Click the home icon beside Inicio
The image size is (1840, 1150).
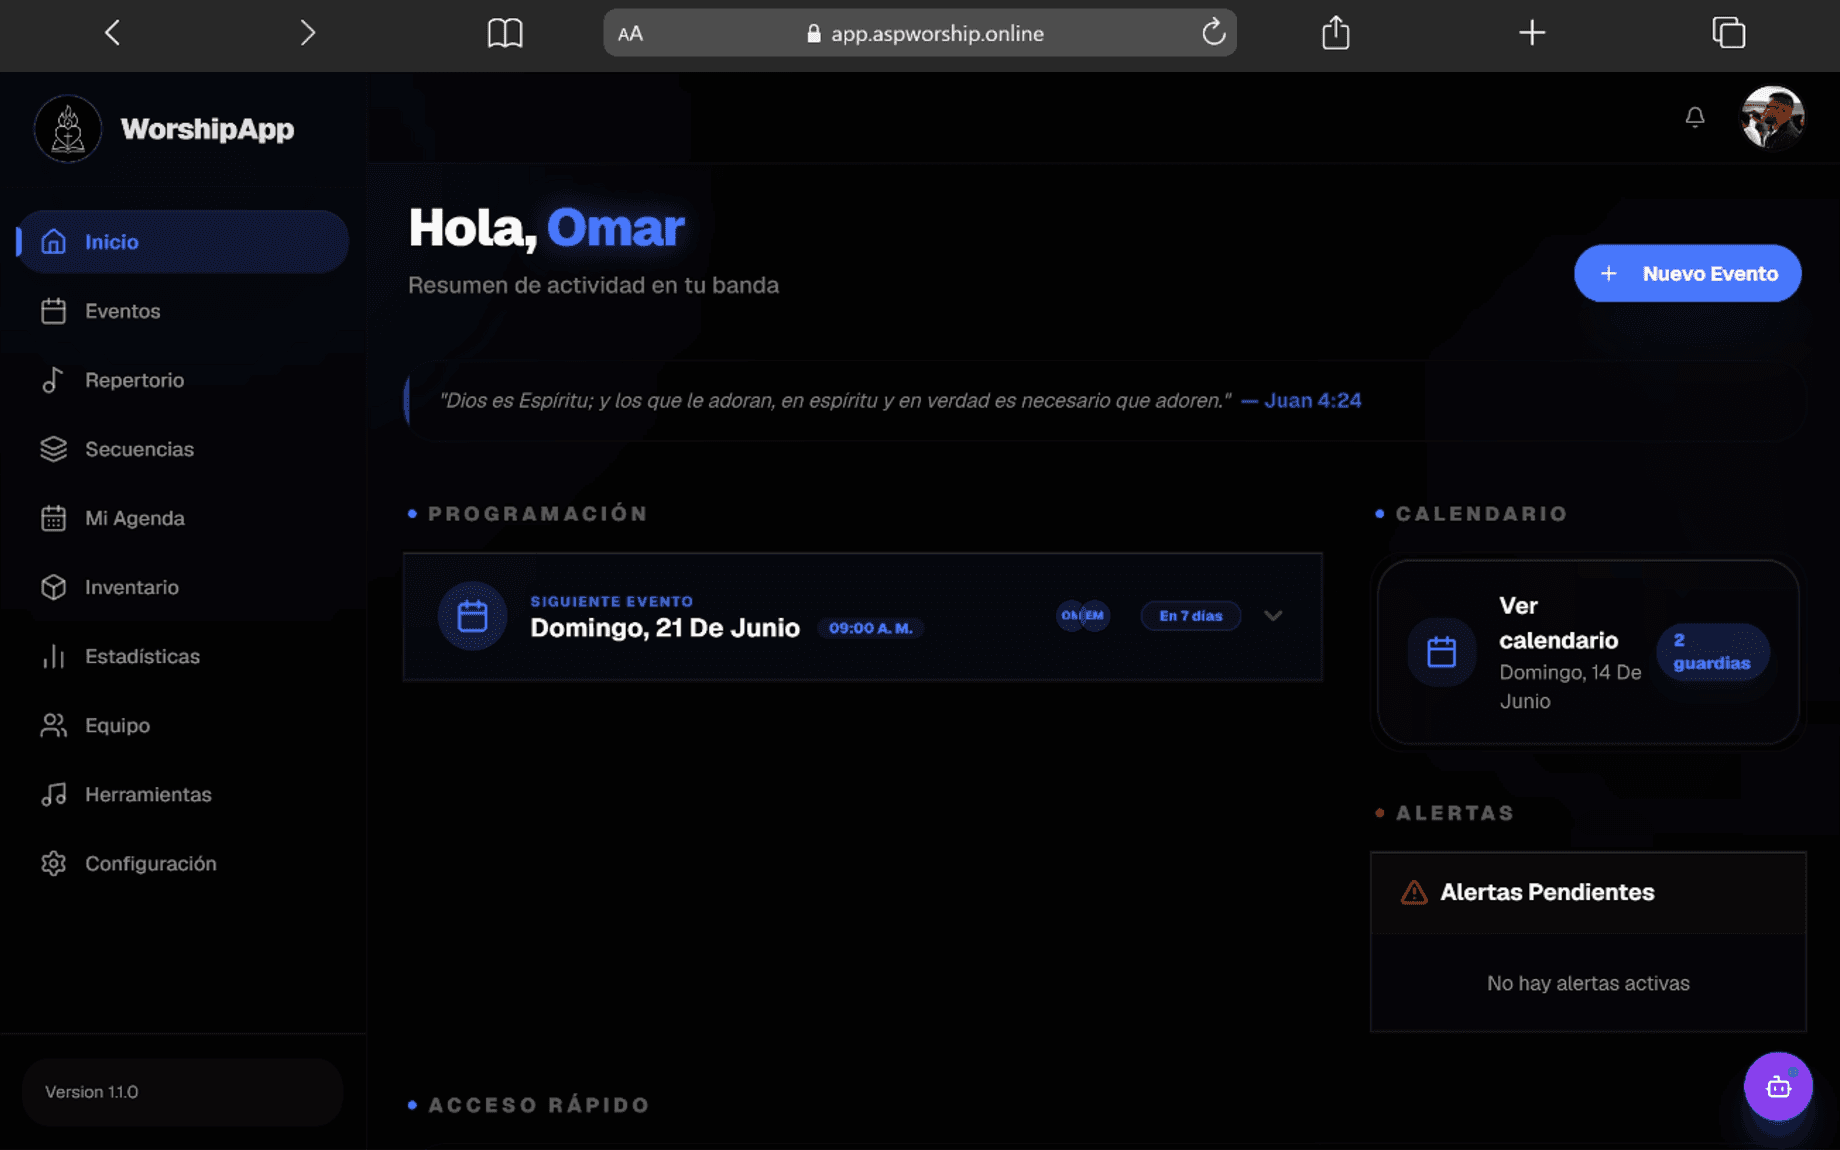[53, 242]
